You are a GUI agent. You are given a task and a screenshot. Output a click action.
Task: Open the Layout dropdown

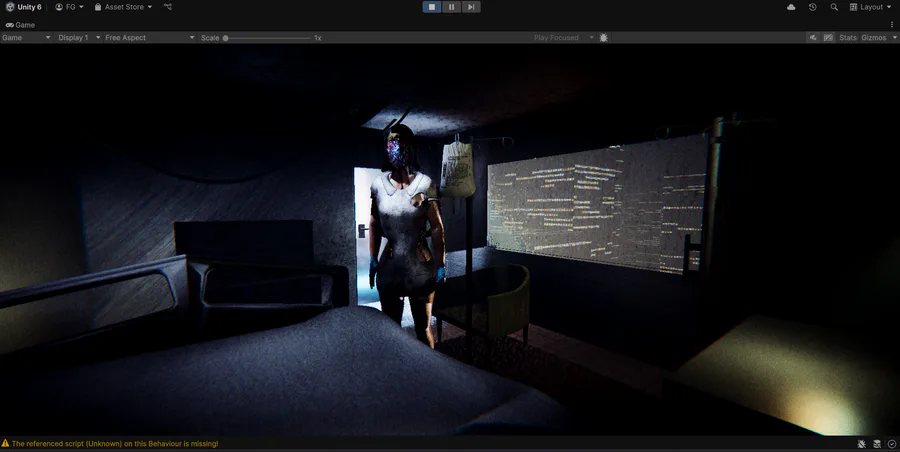tap(873, 7)
